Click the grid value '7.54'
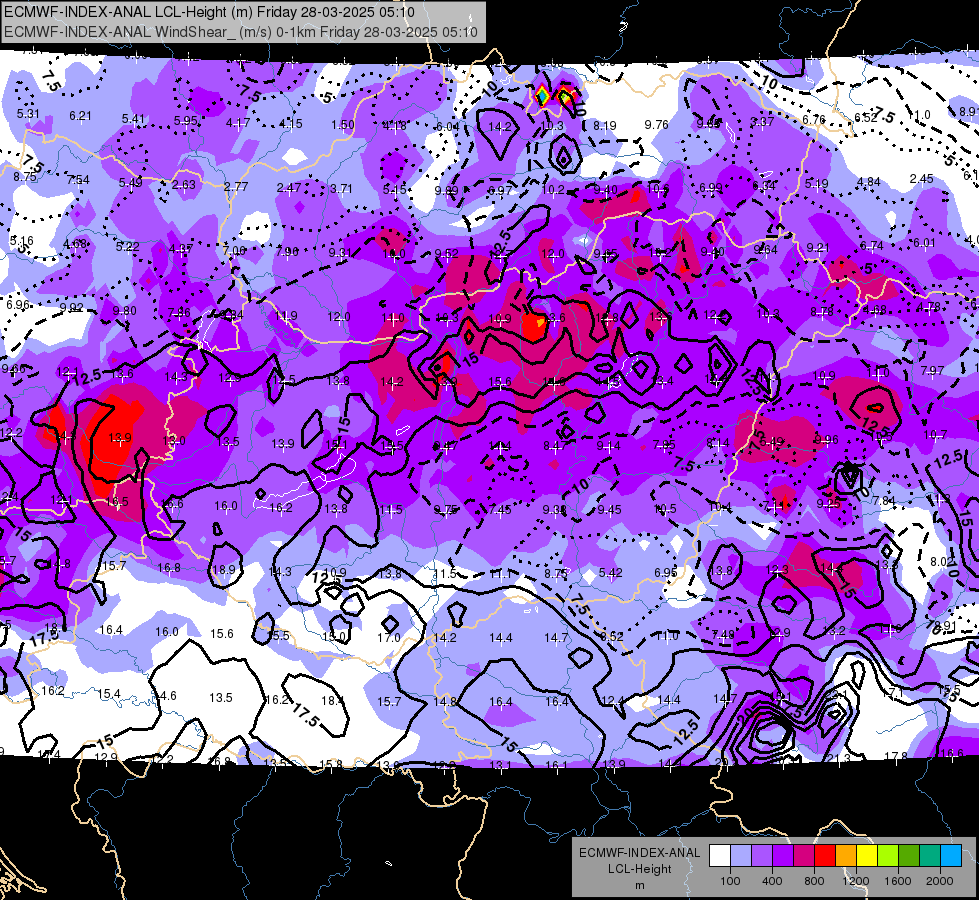This screenshot has height=900, width=979. pos(78,180)
